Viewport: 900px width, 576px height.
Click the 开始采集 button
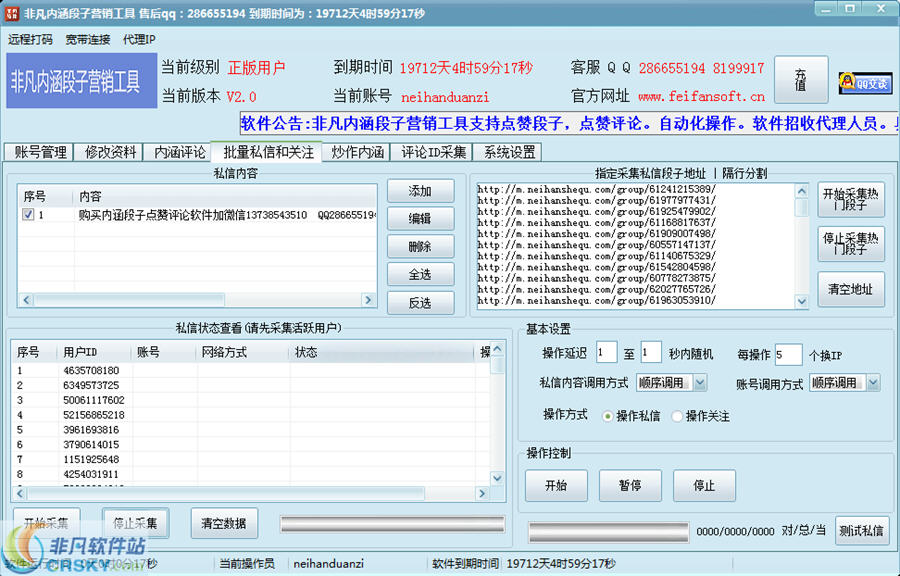click(46, 523)
